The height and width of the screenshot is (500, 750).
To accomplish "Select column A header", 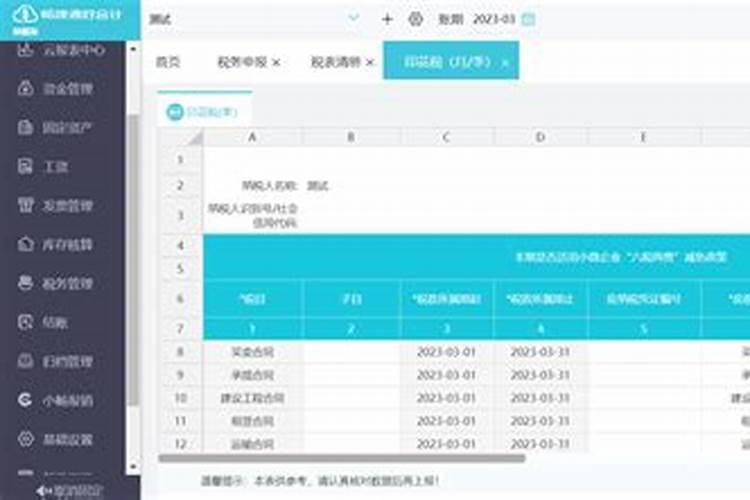I will (252, 137).
